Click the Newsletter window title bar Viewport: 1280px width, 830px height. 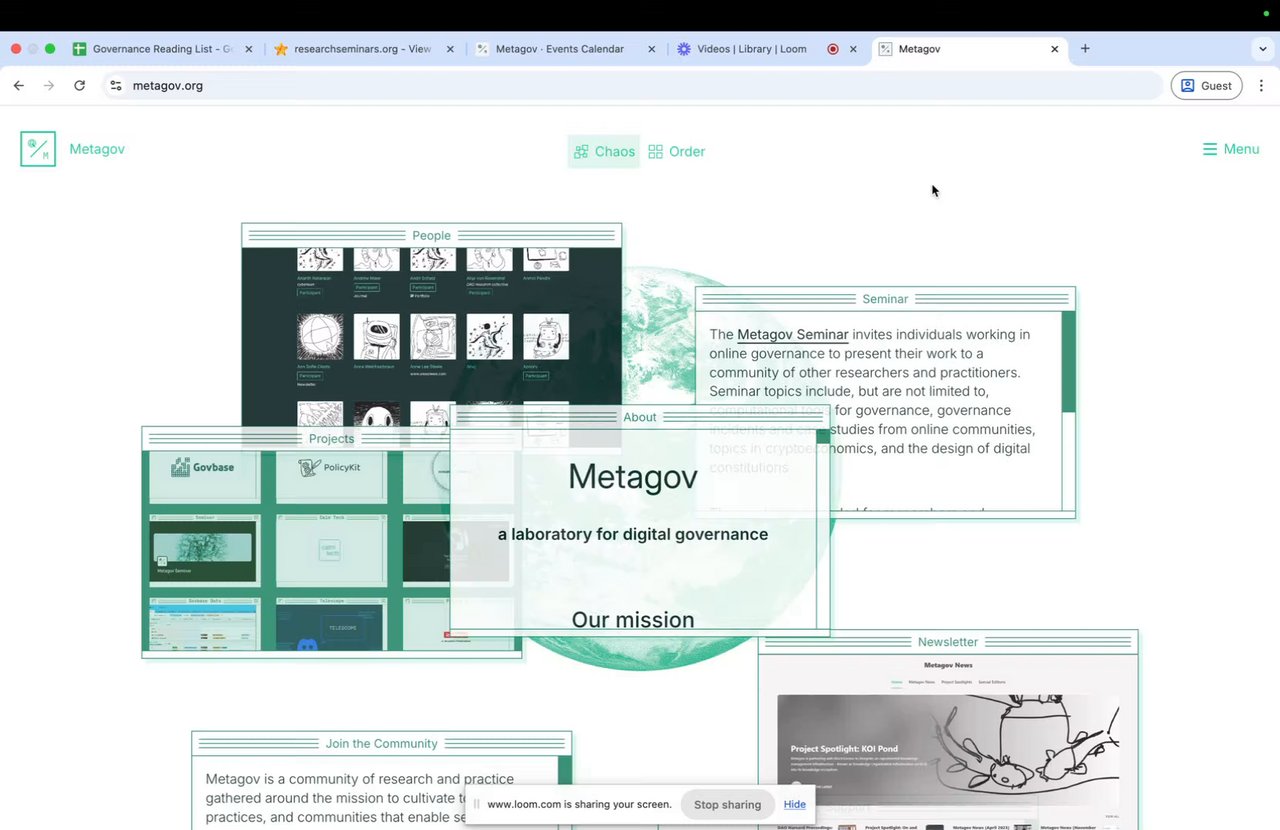point(948,642)
